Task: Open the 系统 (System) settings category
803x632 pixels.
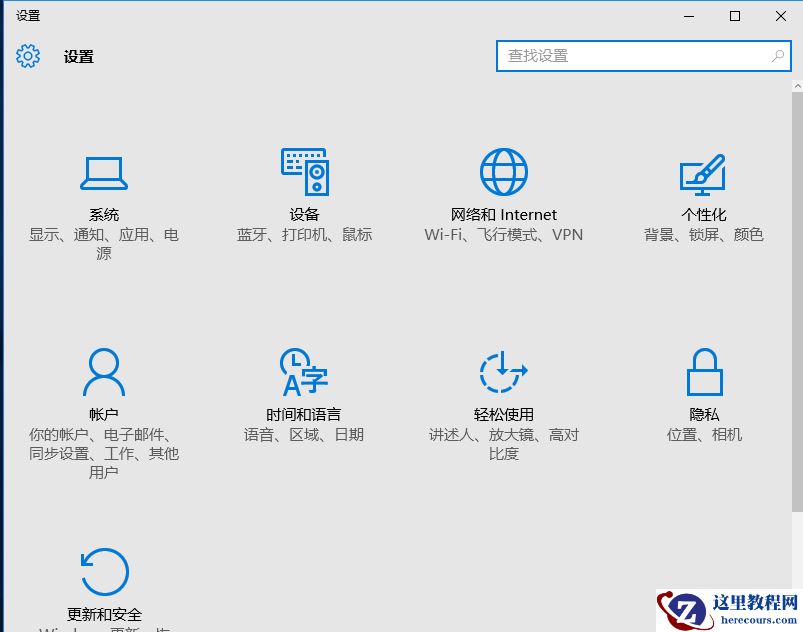Action: pyautogui.click(x=104, y=190)
